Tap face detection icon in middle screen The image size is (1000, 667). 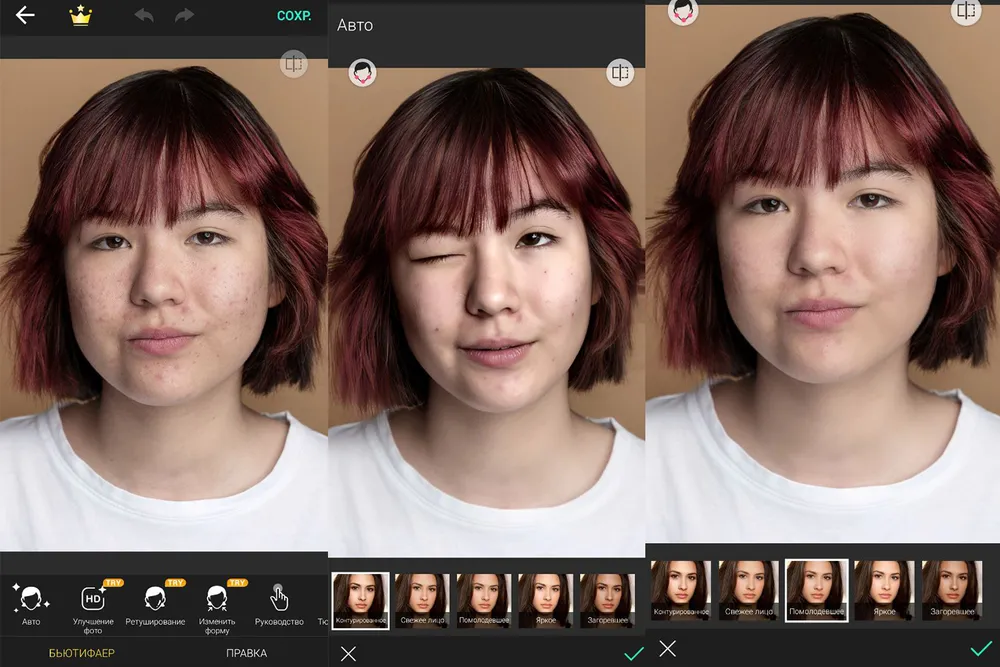[x=362, y=73]
